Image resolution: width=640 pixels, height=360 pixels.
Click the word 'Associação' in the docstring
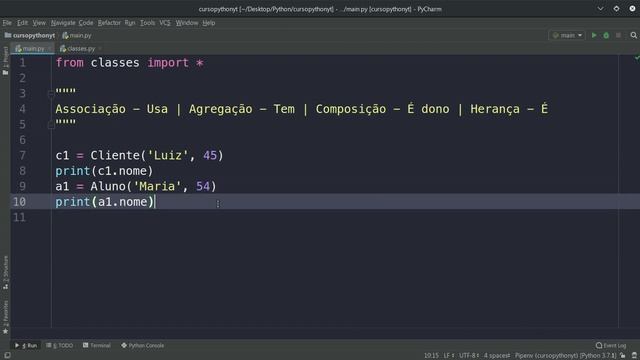tap(91, 109)
